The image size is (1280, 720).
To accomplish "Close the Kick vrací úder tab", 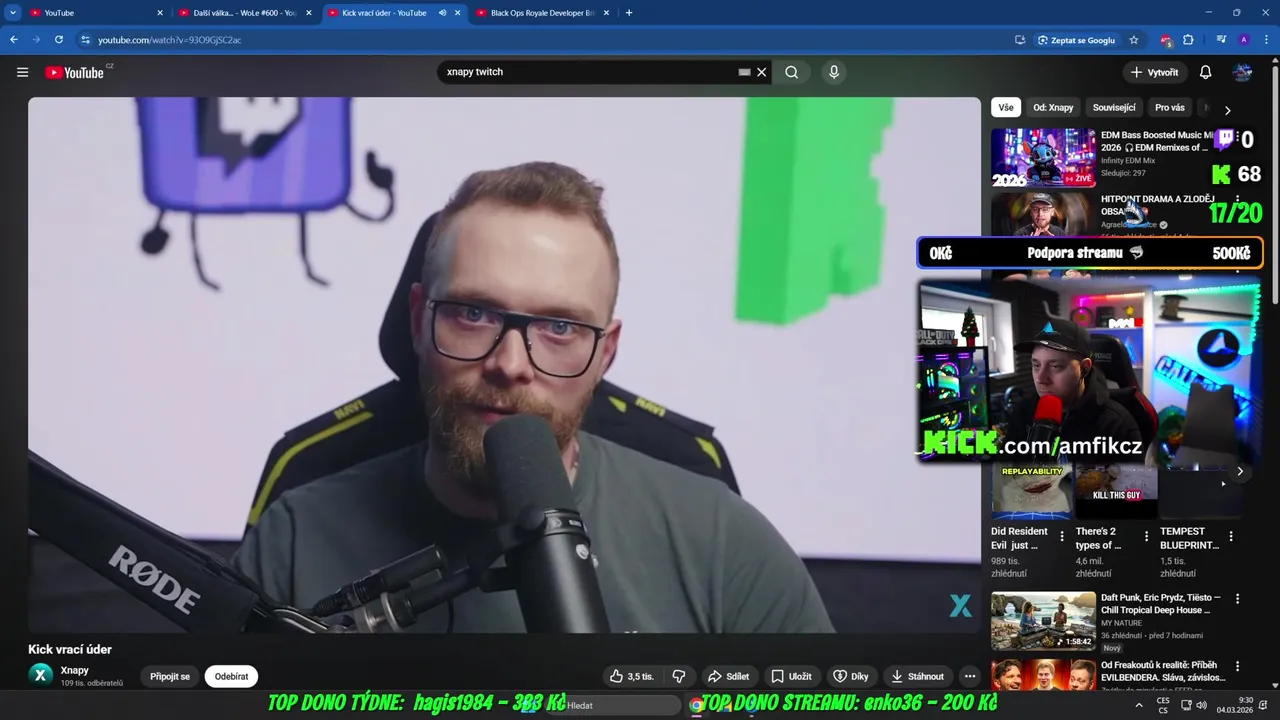I will pos(458,13).
